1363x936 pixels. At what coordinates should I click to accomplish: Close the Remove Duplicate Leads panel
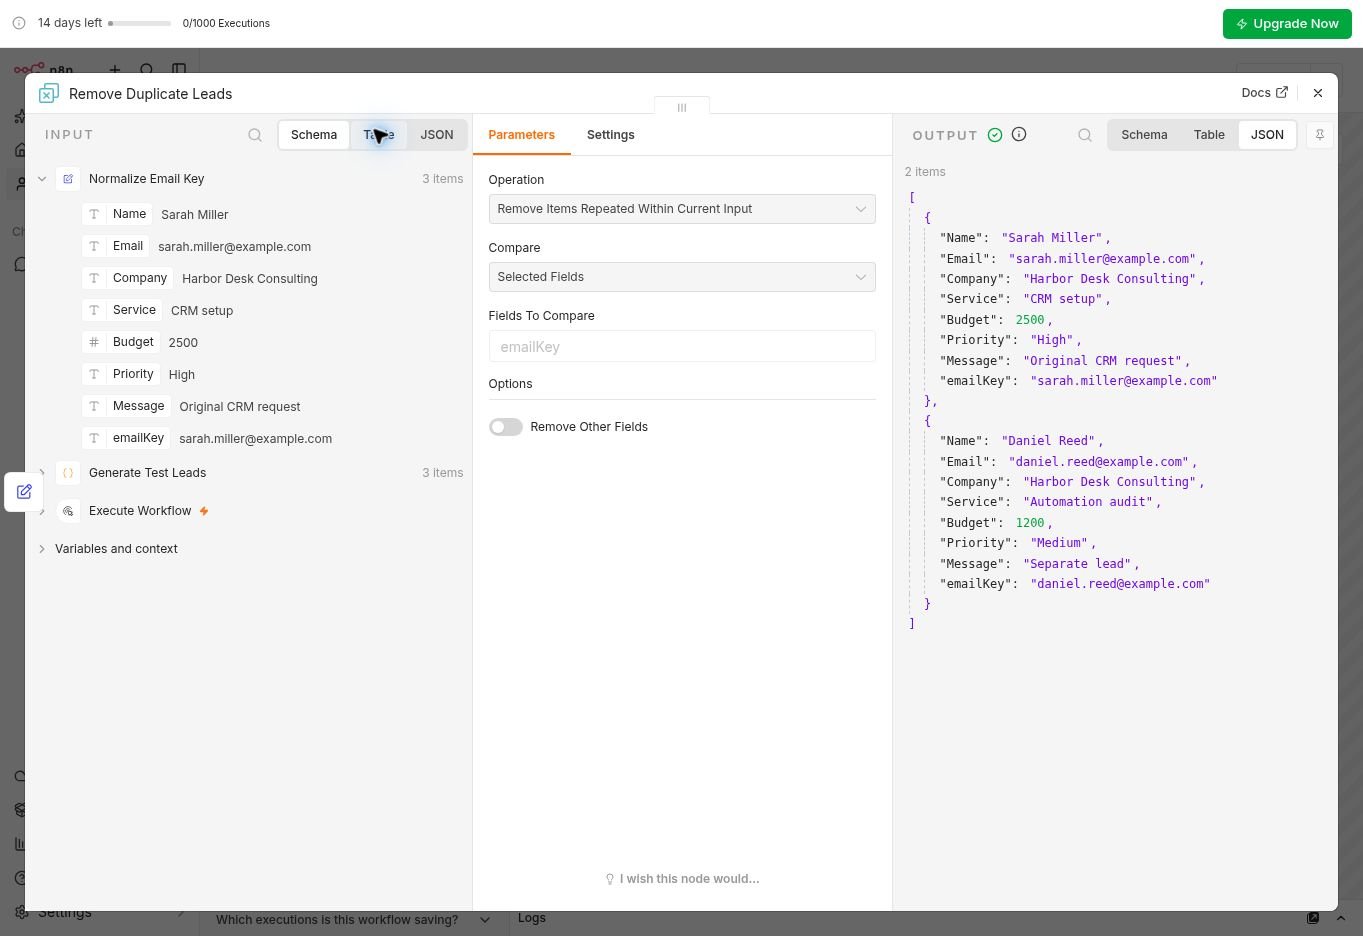coord(1318,93)
